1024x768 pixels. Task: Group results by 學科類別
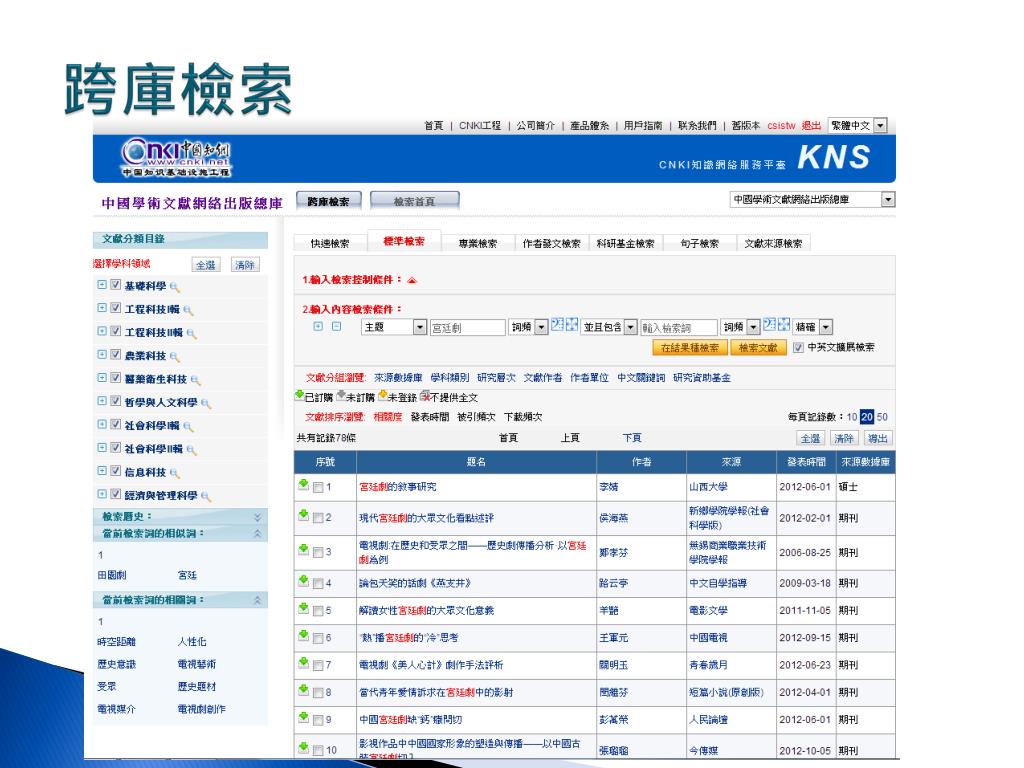(449, 377)
